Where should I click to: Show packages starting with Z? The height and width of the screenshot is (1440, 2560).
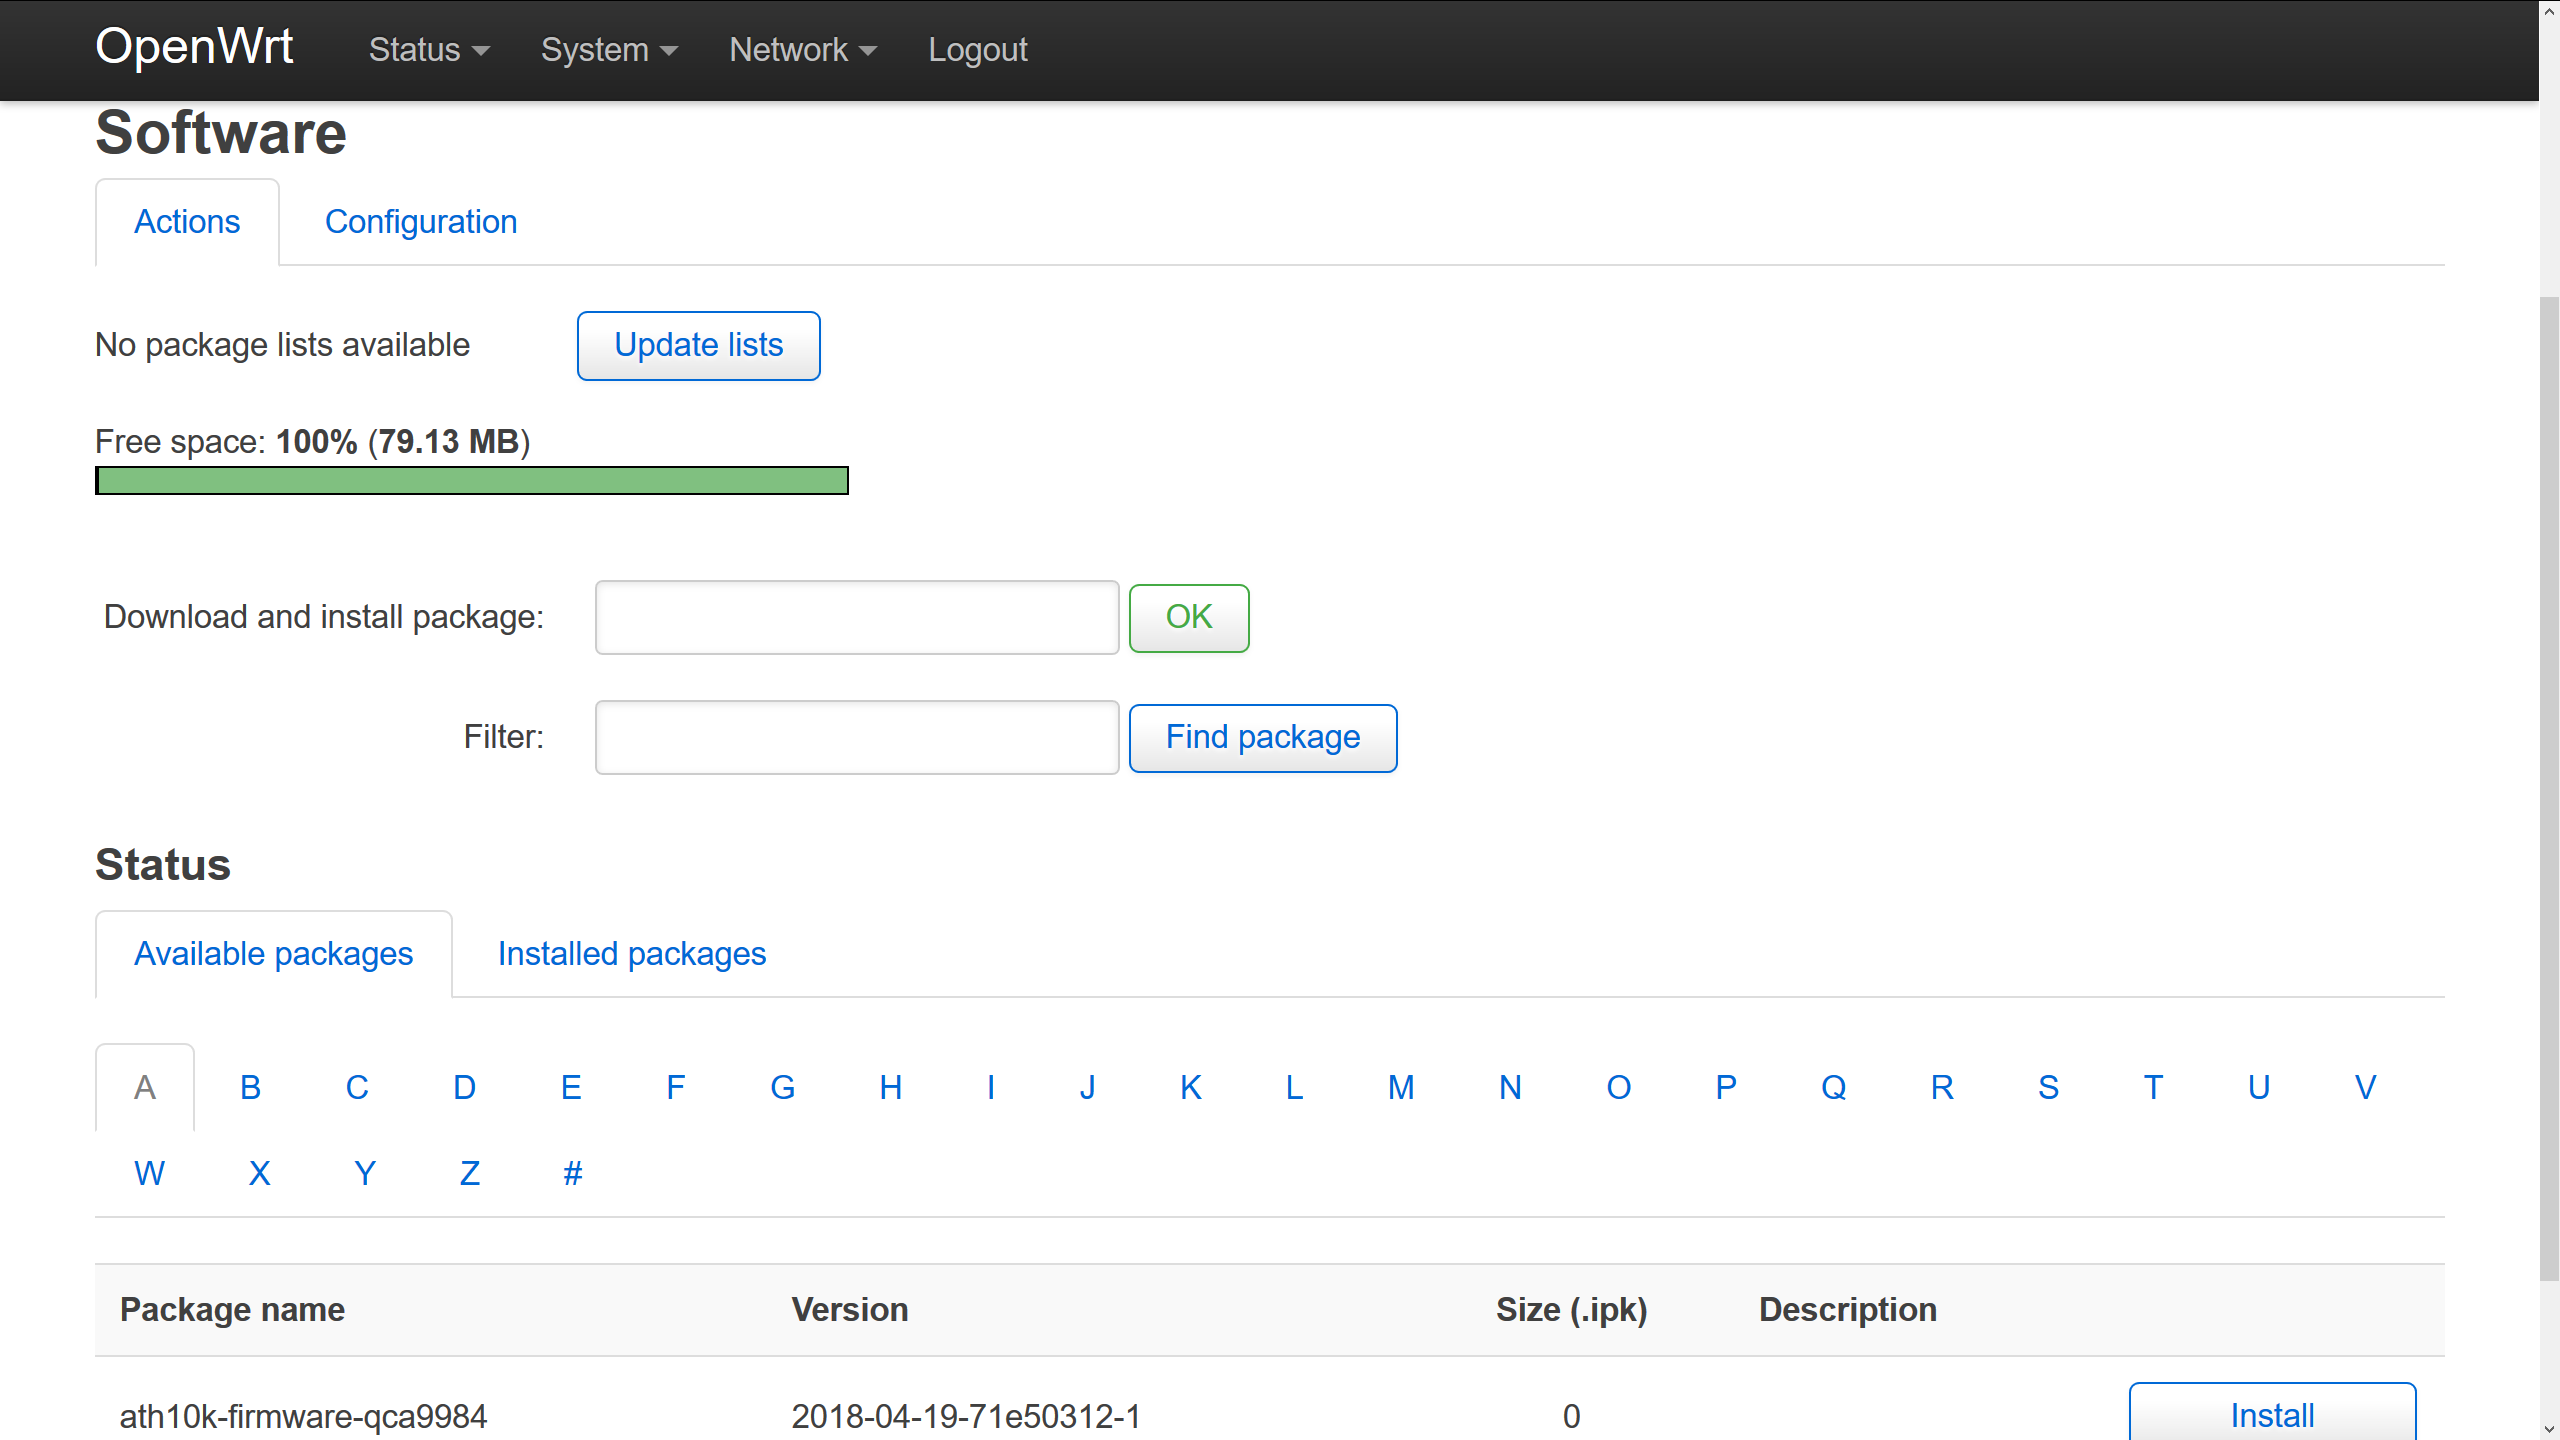pyautogui.click(x=470, y=1174)
